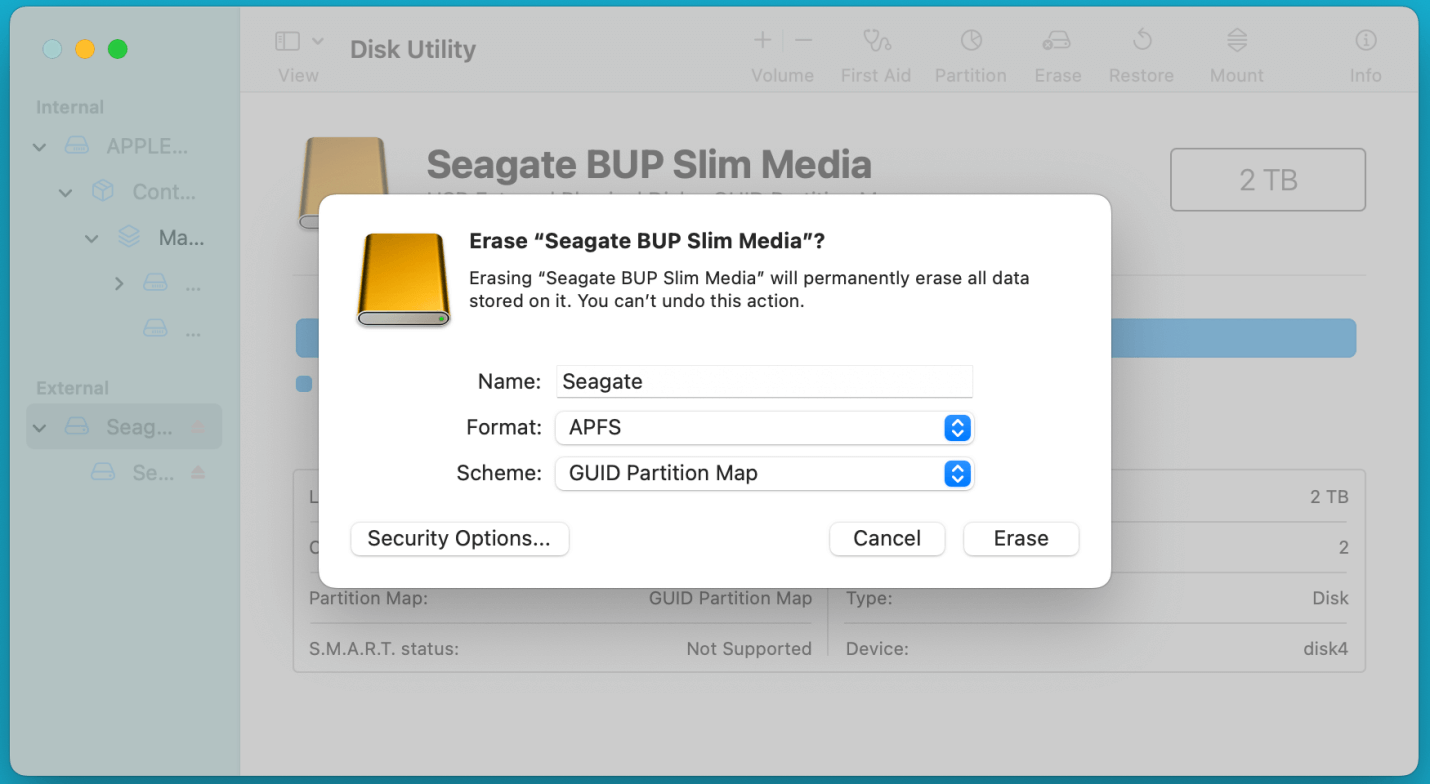Cancel the erase dialog
Image resolution: width=1430 pixels, height=784 pixels.
coord(886,538)
